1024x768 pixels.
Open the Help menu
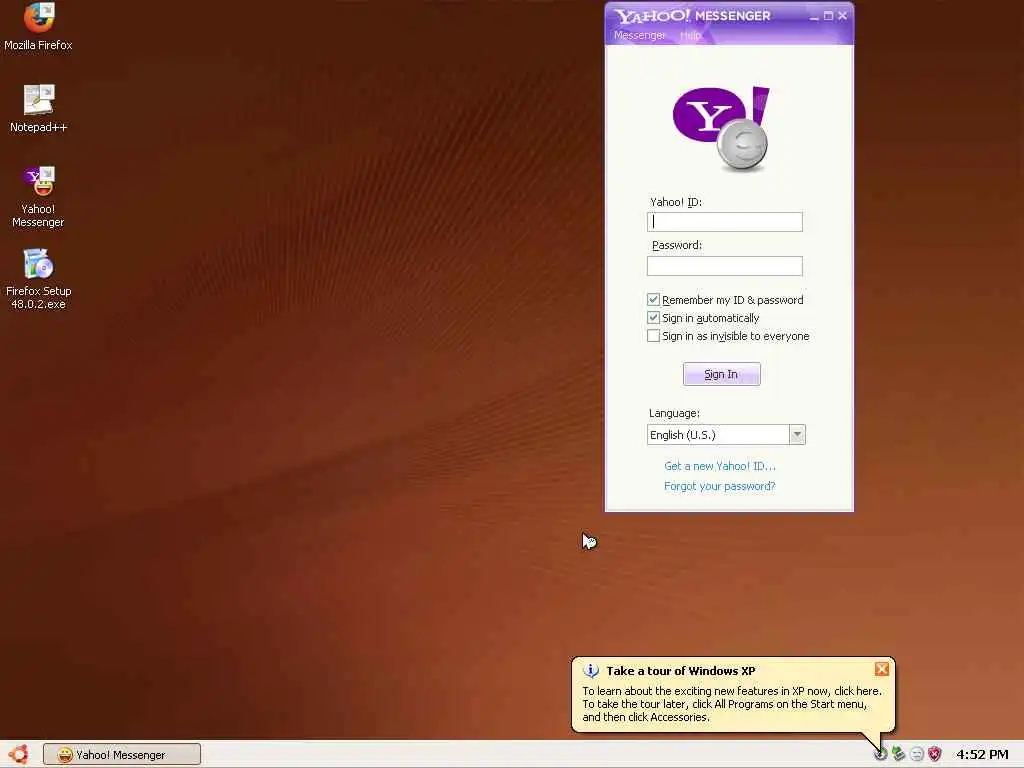click(690, 35)
